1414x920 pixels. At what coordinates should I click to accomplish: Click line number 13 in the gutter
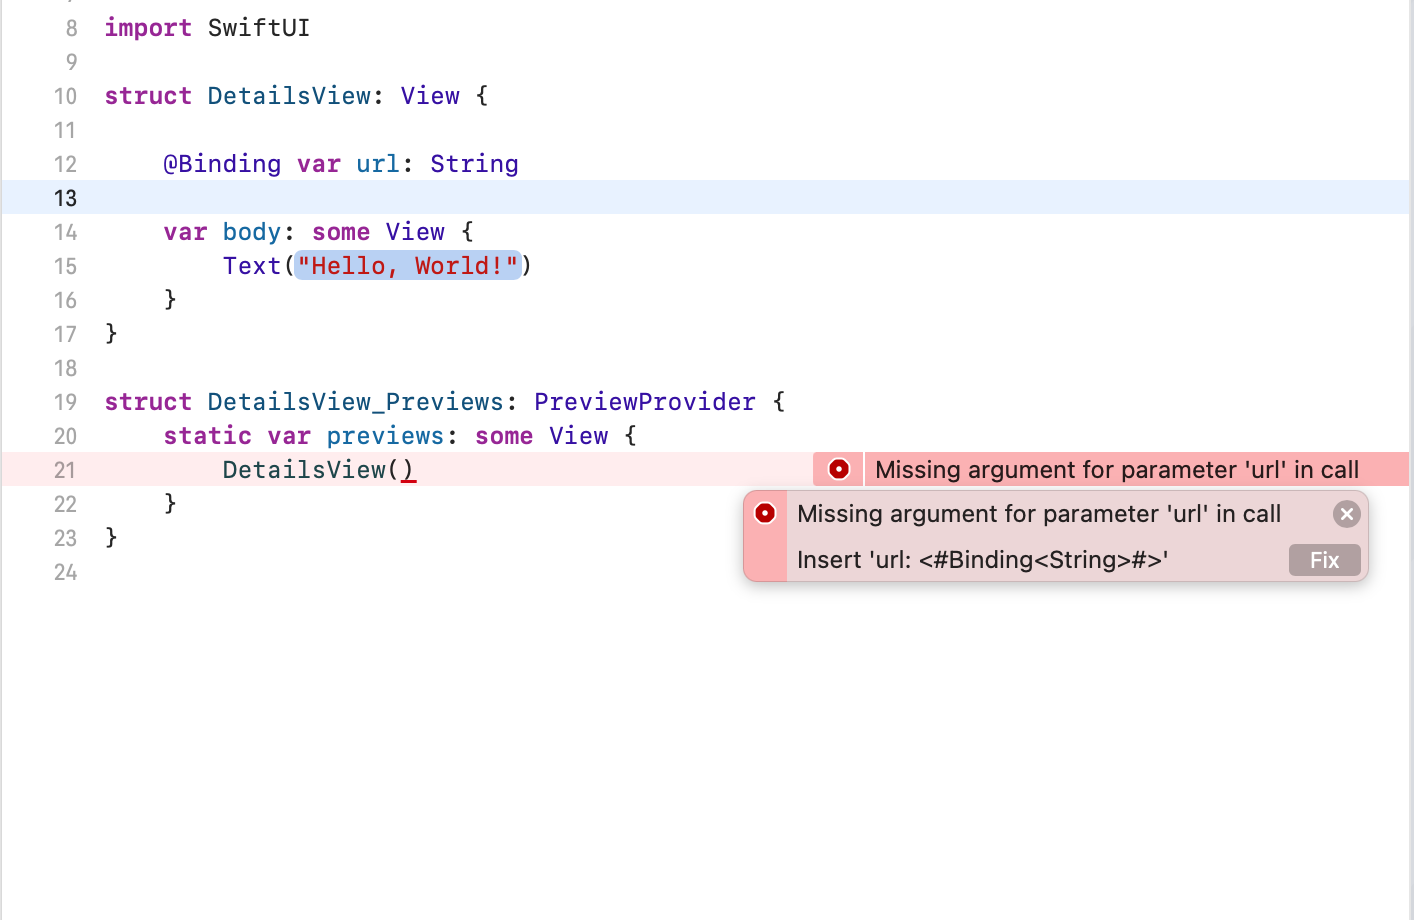[65, 198]
